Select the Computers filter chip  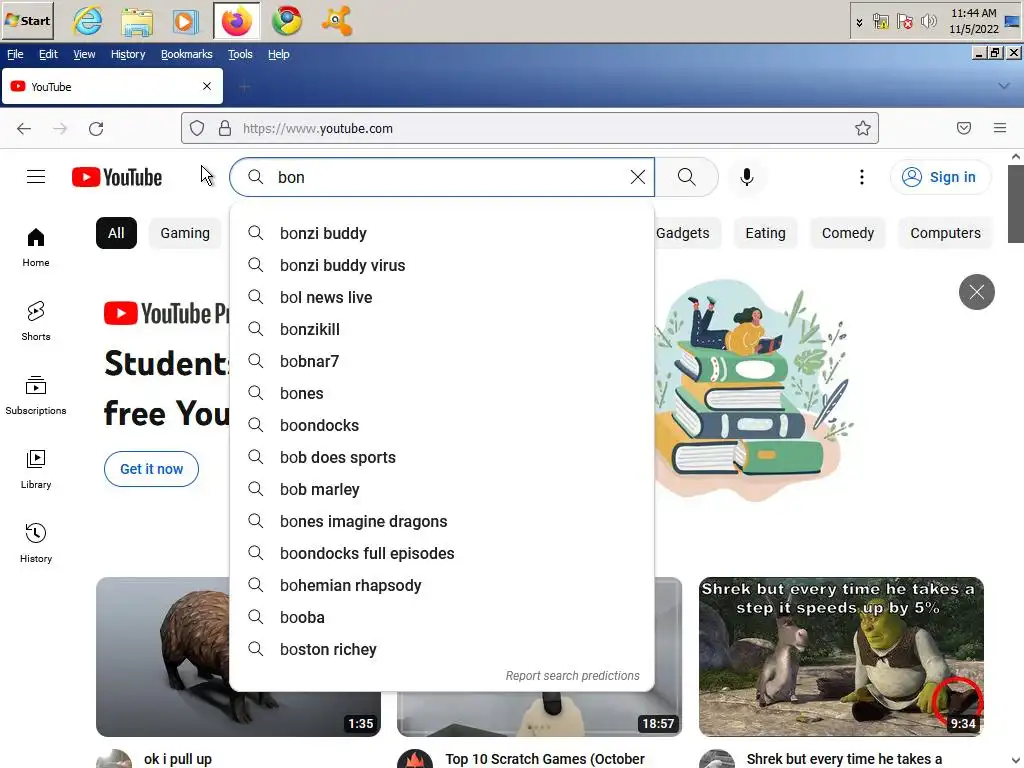tap(946, 233)
